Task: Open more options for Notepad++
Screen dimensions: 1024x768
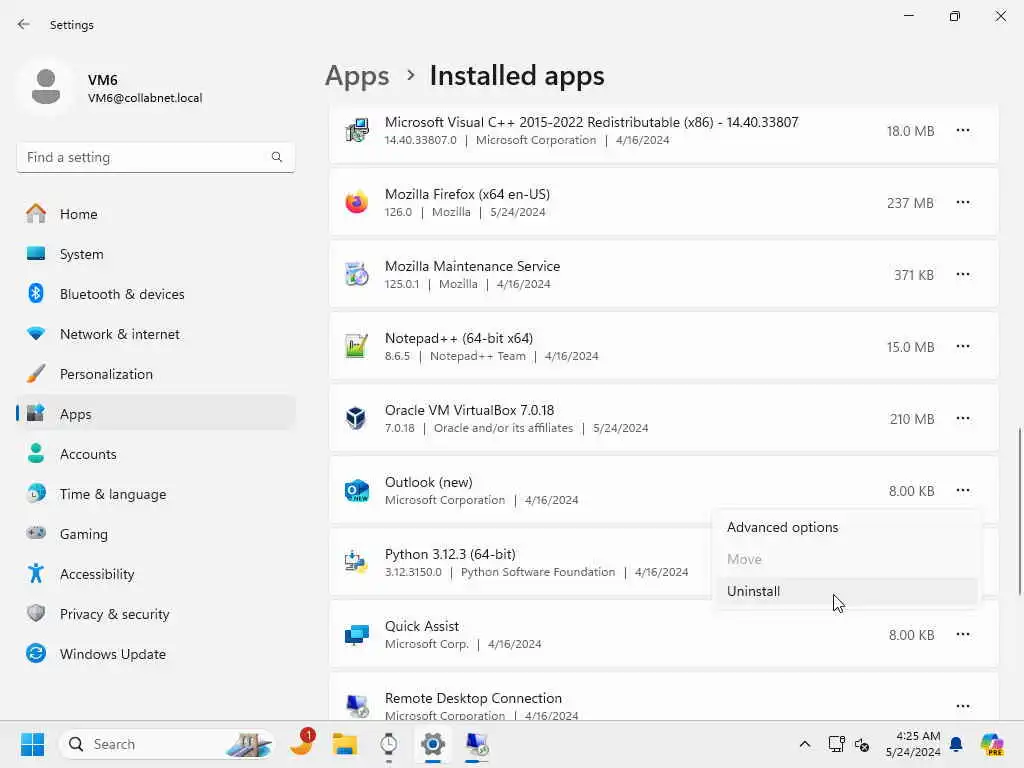Action: tap(963, 346)
